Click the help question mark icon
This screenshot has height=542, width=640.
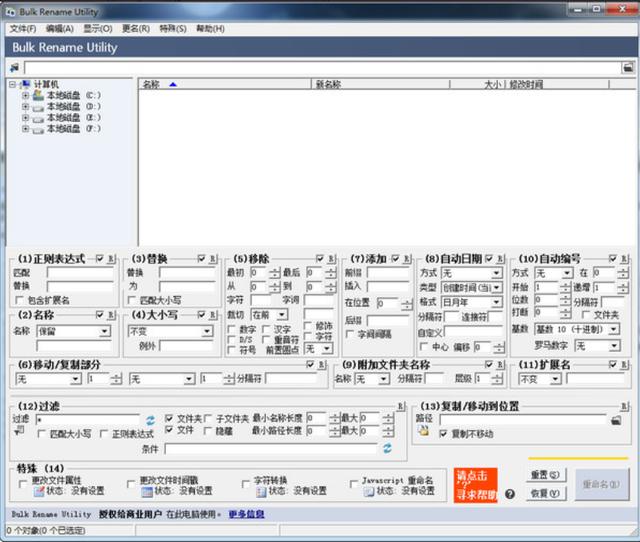pos(509,494)
